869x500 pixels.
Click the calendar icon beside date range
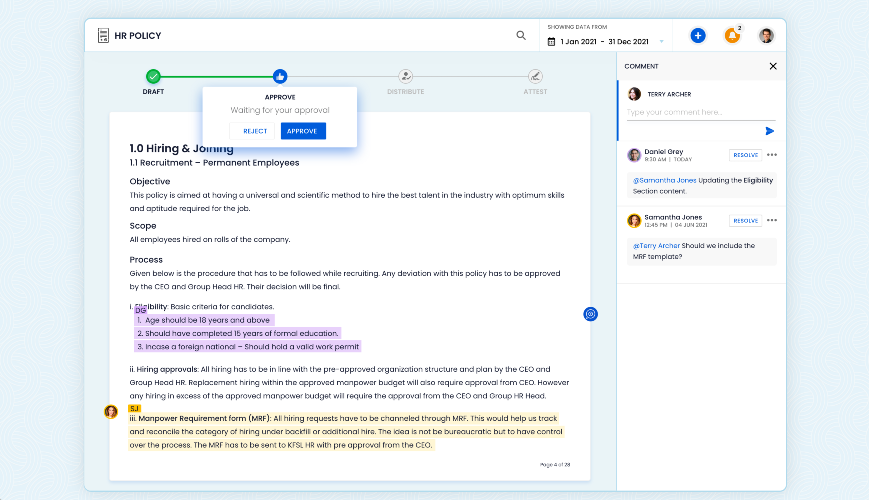pos(551,42)
